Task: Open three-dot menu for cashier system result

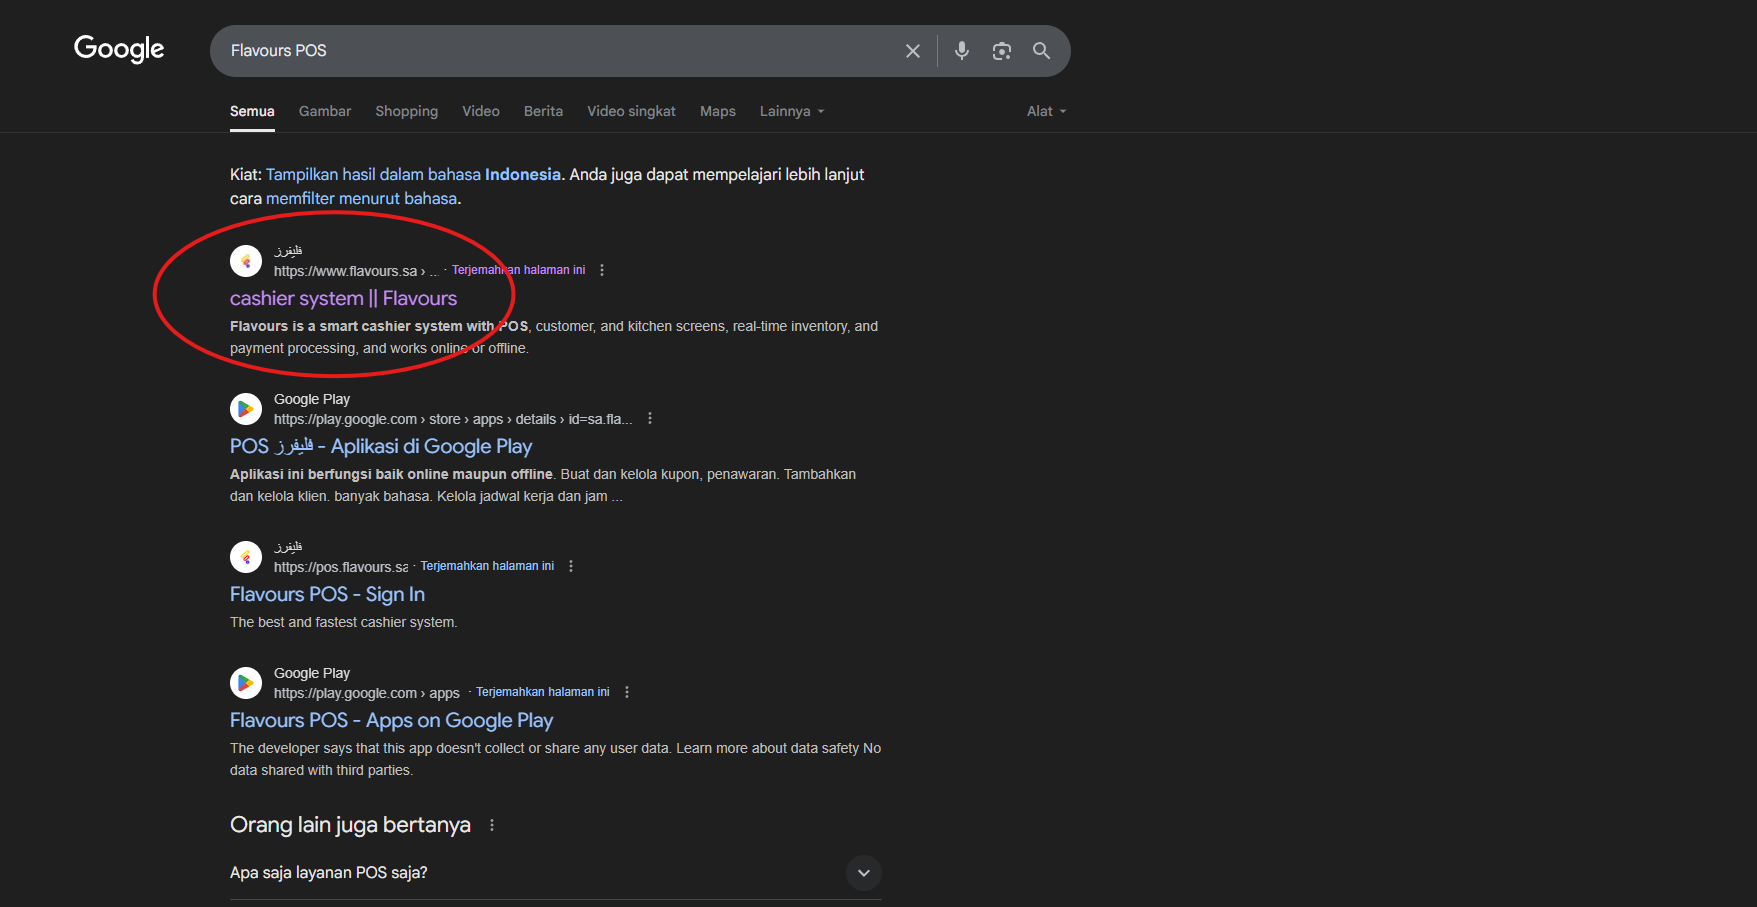Action: pos(602,270)
